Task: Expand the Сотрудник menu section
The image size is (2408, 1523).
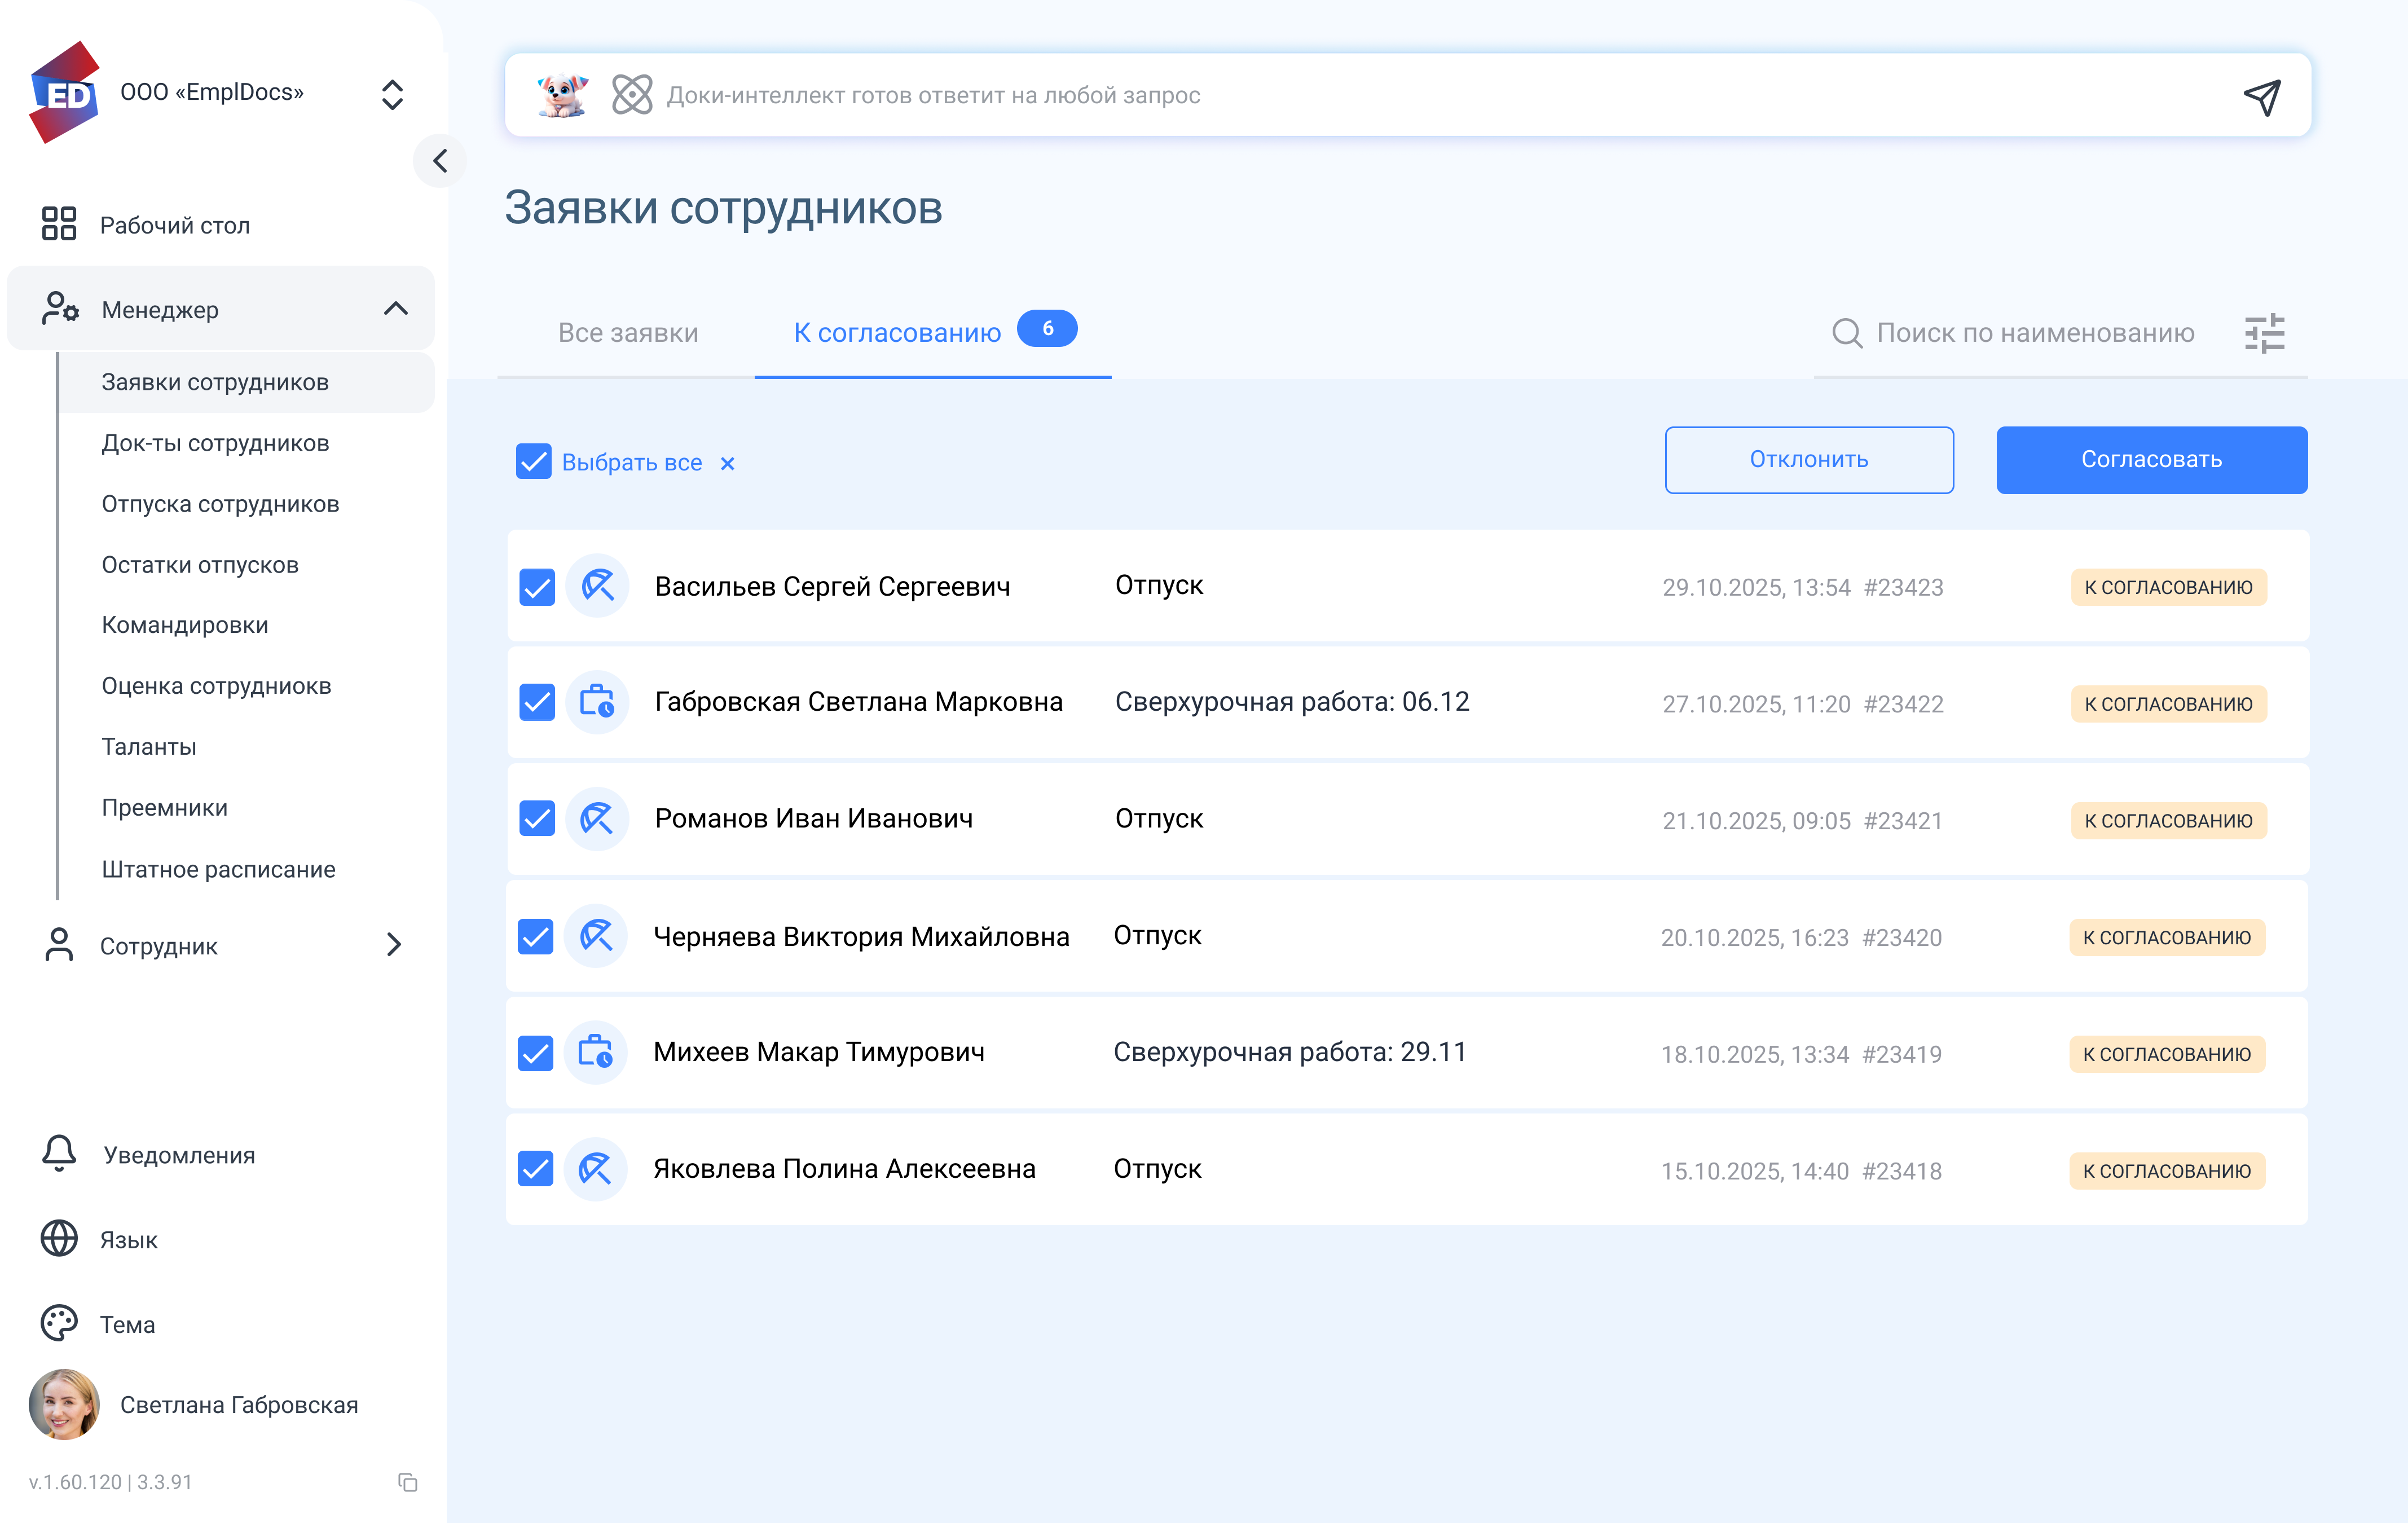Action: pyautogui.click(x=394, y=945)
